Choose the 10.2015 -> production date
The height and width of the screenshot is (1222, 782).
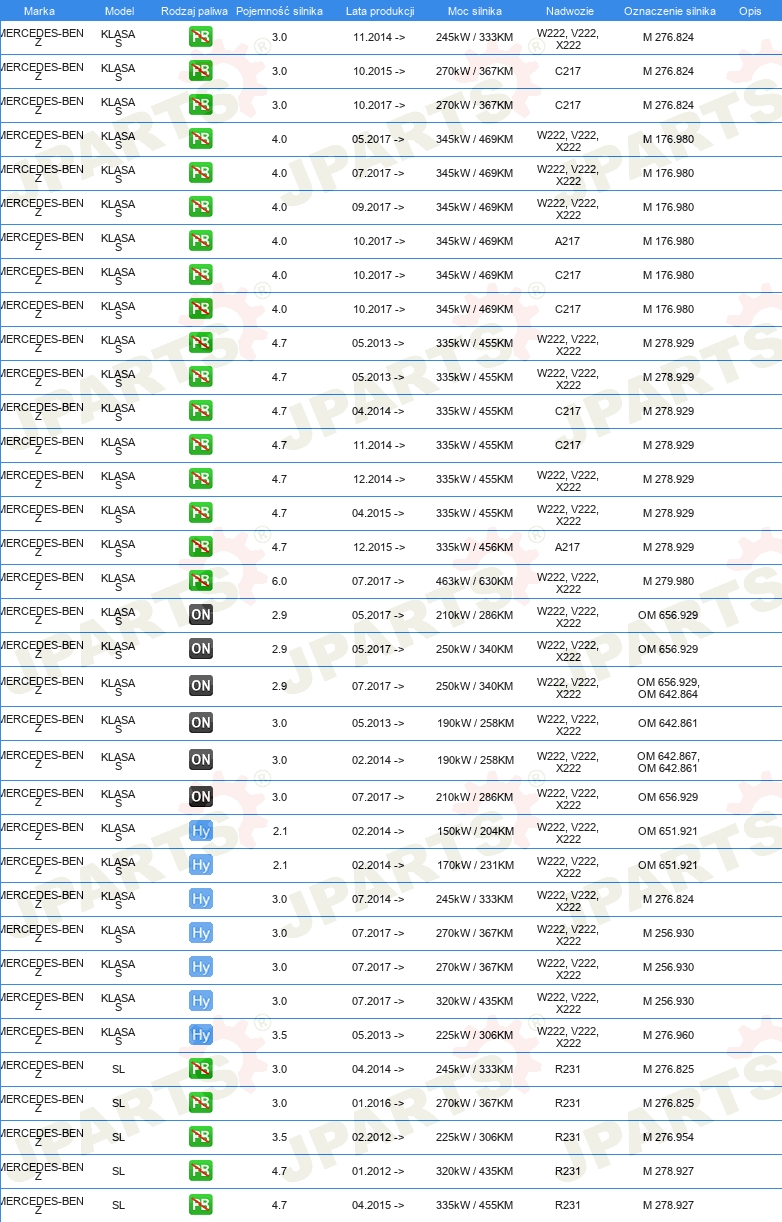point(379,72)
